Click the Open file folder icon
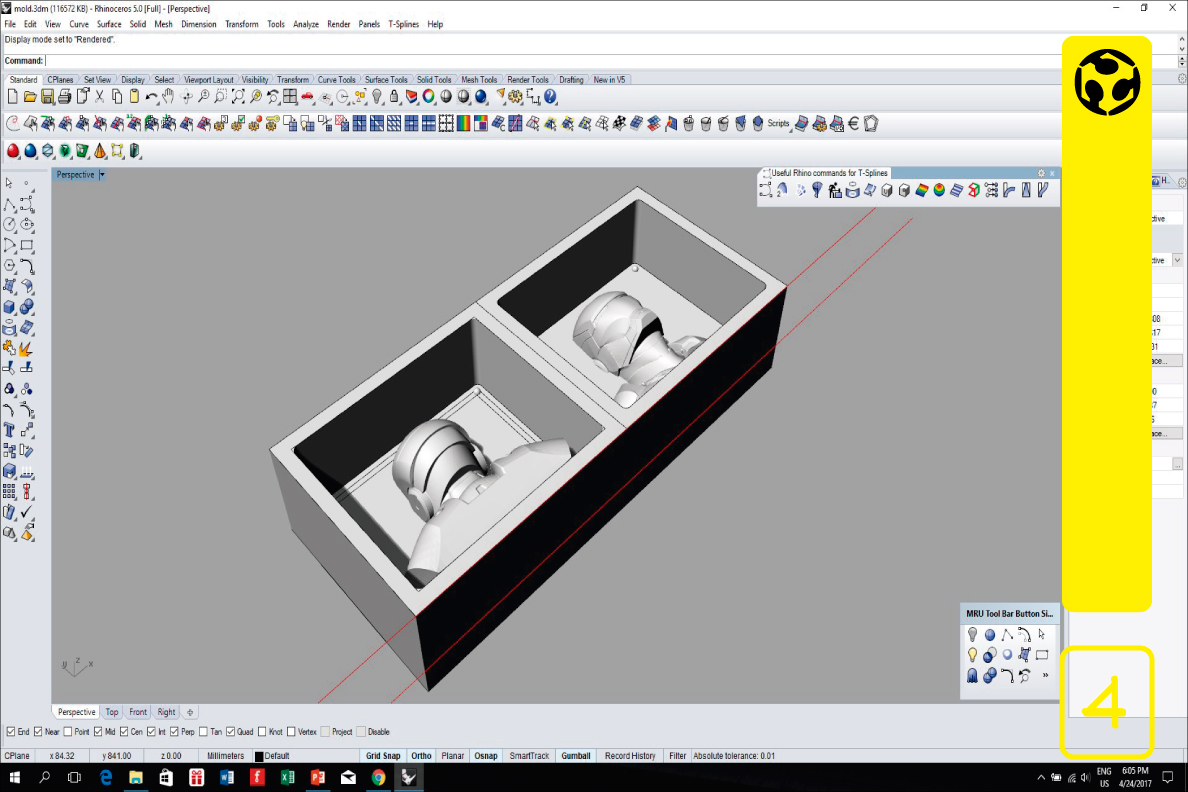1188x792 pixels. 30,97
